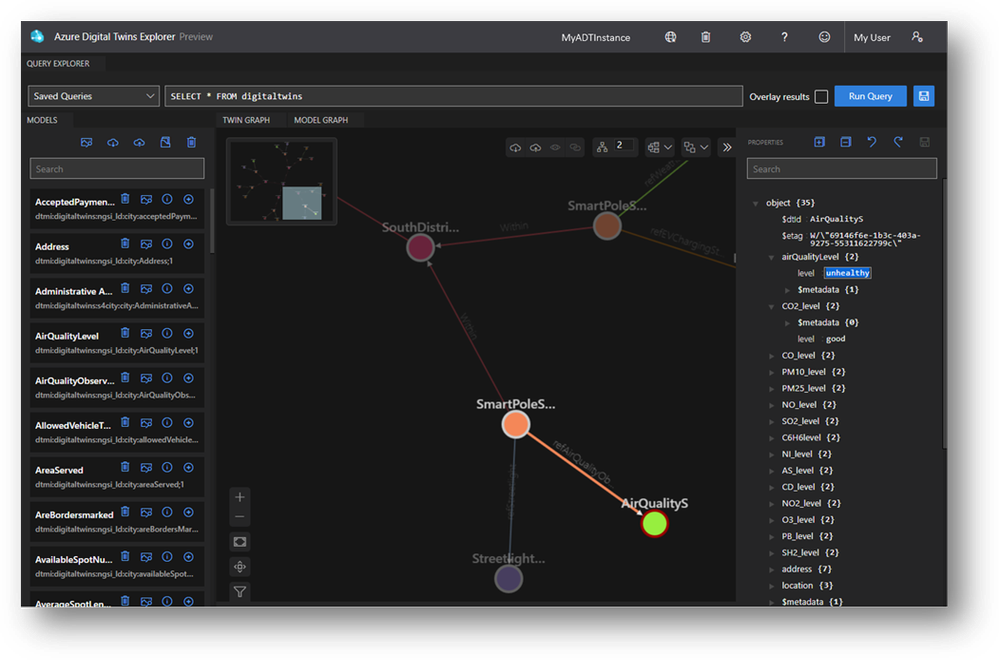View info for the Address model

tap(167, 243)
